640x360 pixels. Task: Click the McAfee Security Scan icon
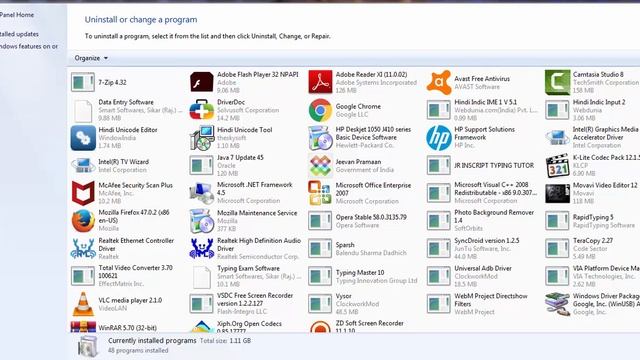click(x=83, y=193)
